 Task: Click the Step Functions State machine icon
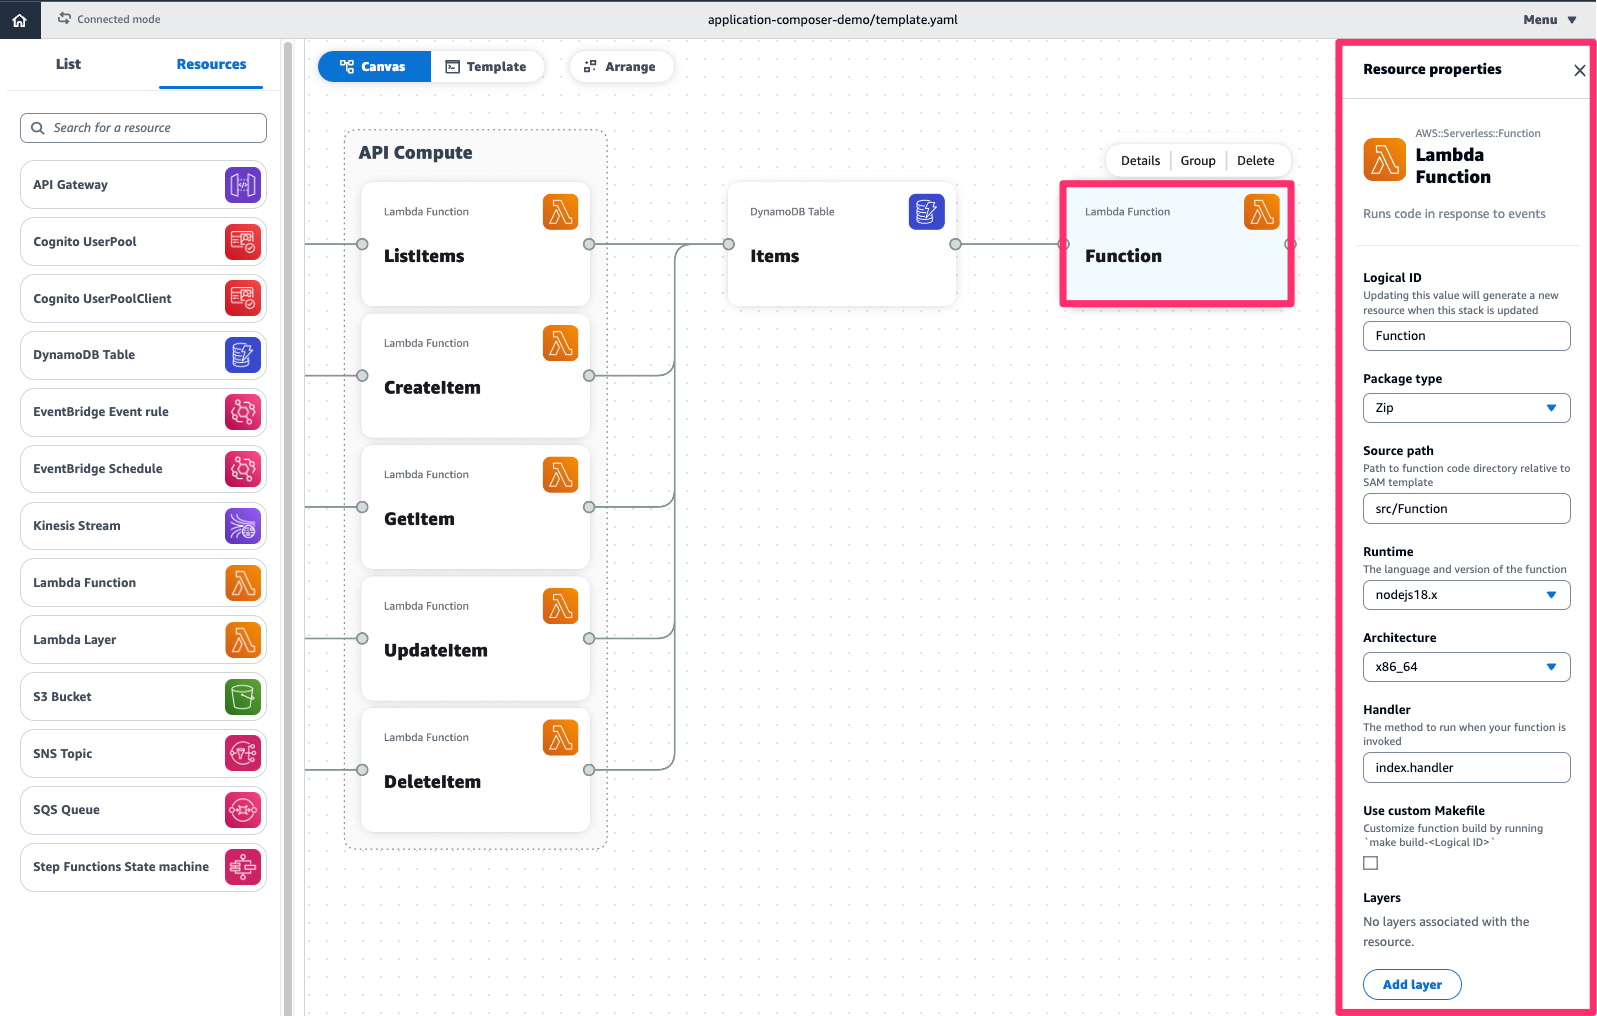(243, 867)
